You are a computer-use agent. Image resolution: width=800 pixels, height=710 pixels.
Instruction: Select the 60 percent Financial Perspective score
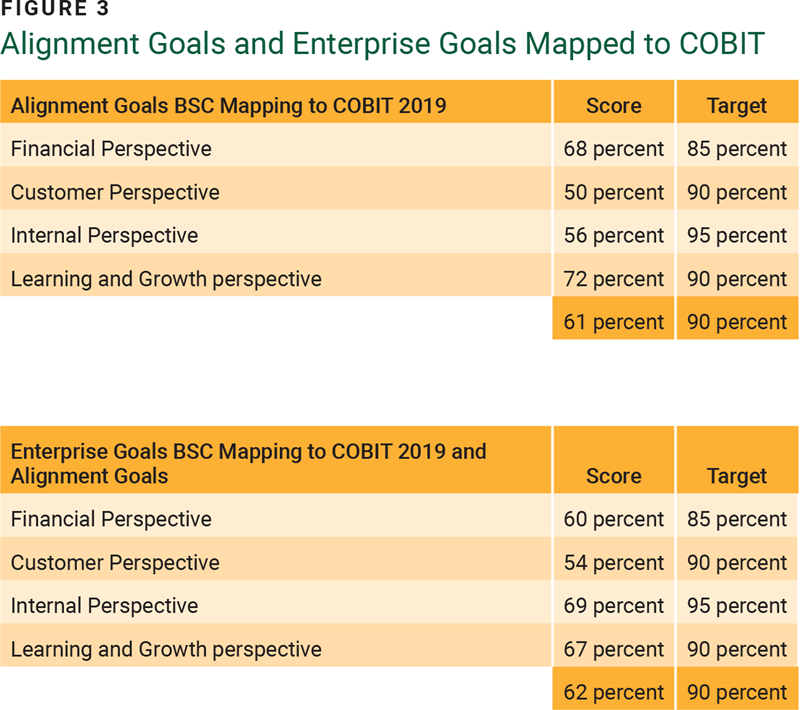click(613, 519)
